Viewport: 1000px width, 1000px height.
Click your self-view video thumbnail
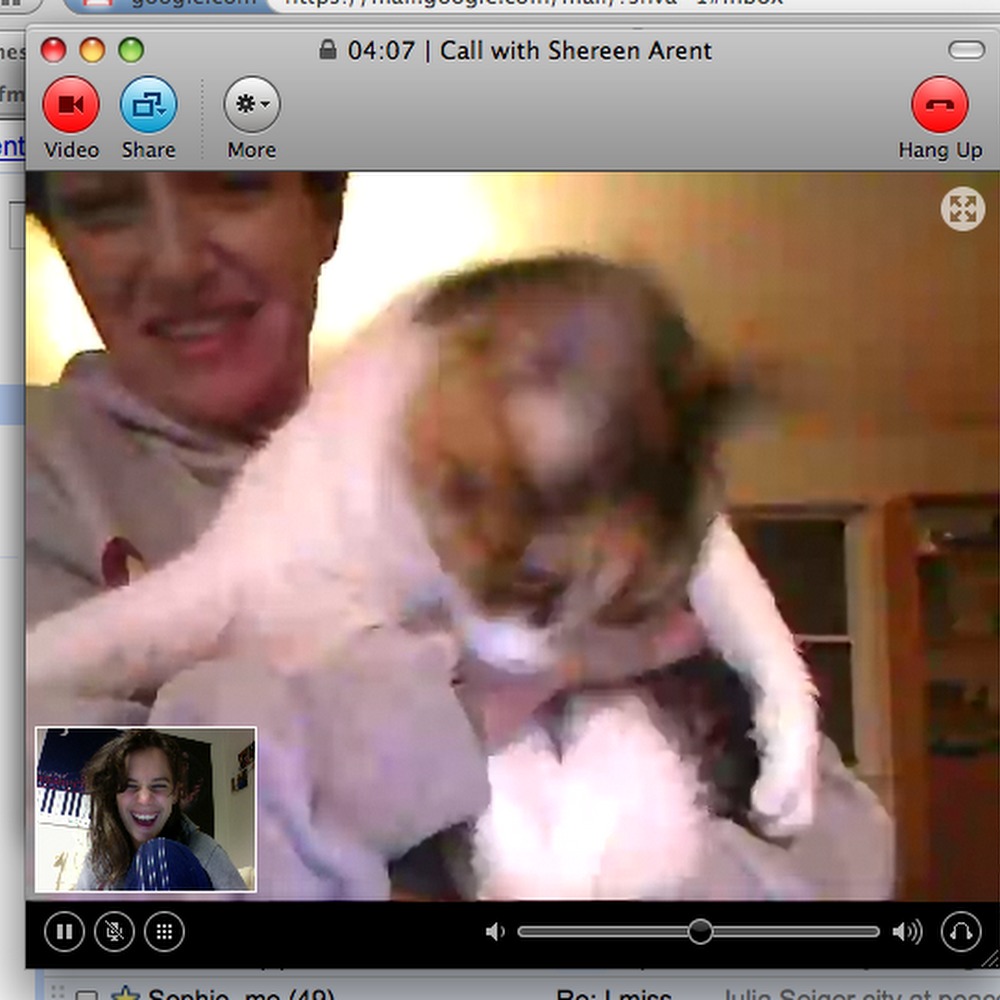[x=146, y=809]
